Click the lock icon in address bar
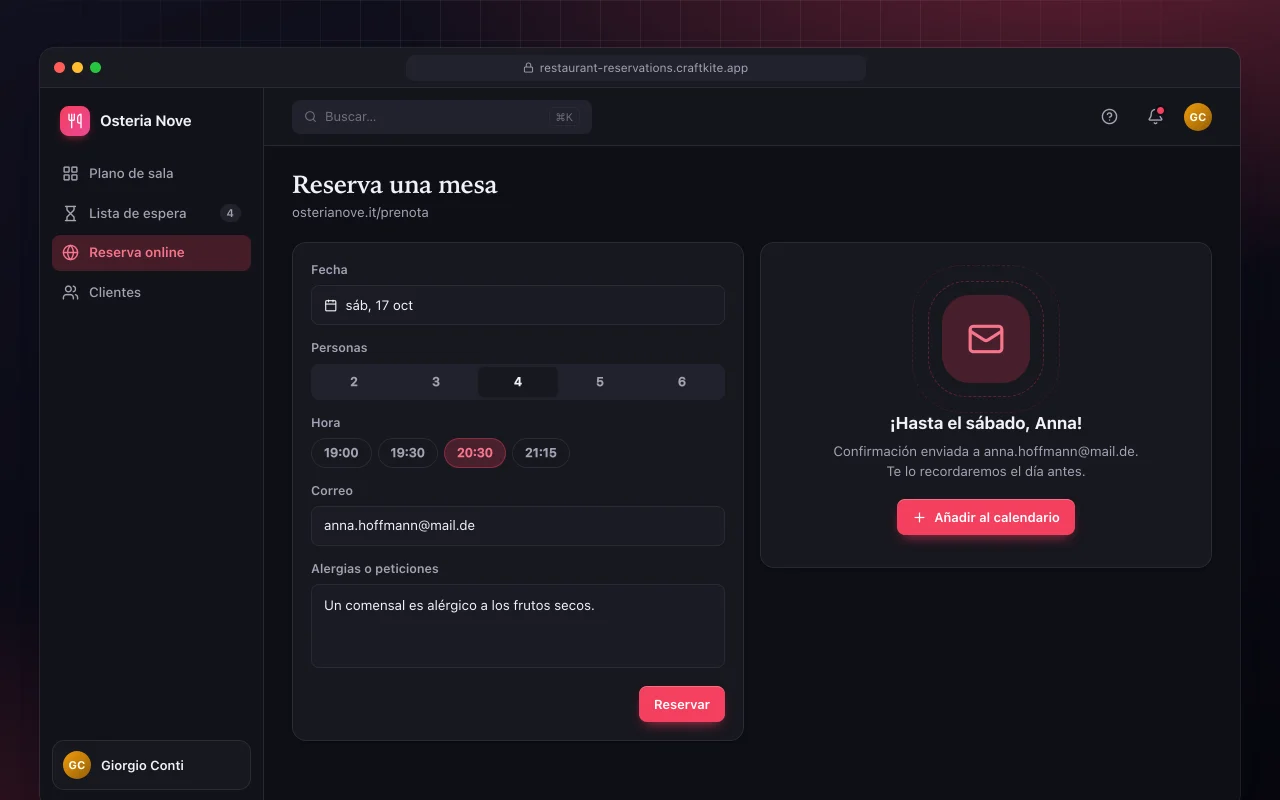1280x800 pixels. point(528,68)
